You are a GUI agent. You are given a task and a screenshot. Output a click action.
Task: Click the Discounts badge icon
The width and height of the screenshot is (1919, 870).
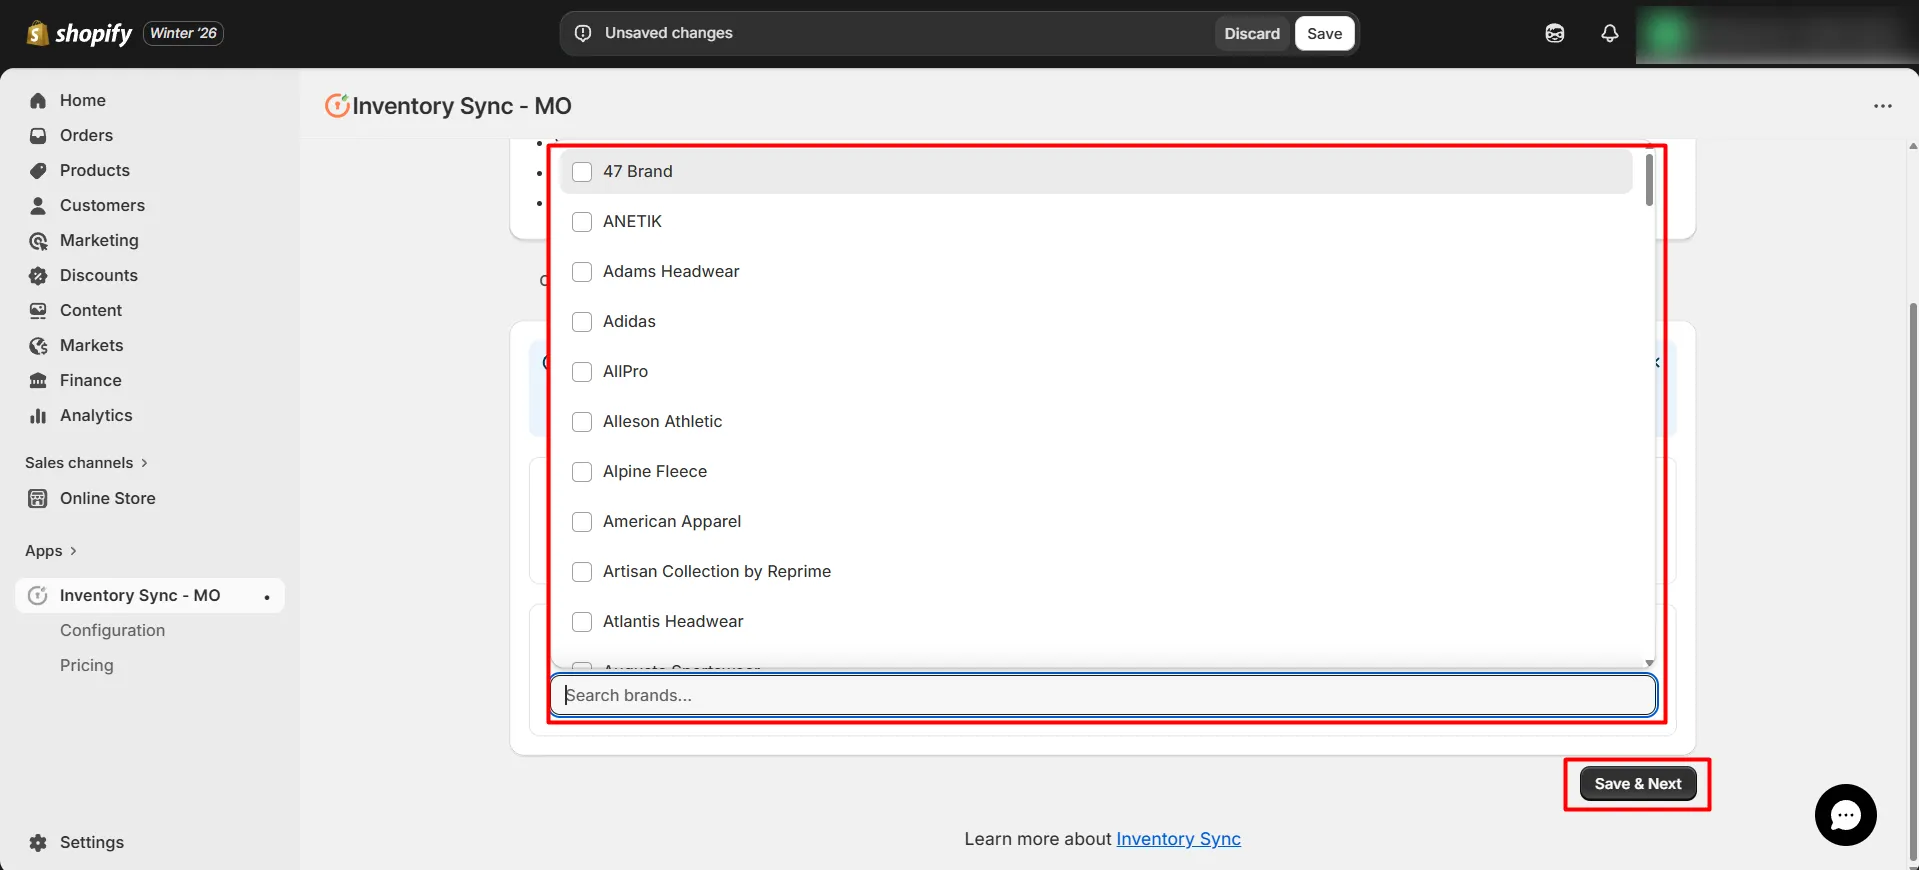pos(38,275)
